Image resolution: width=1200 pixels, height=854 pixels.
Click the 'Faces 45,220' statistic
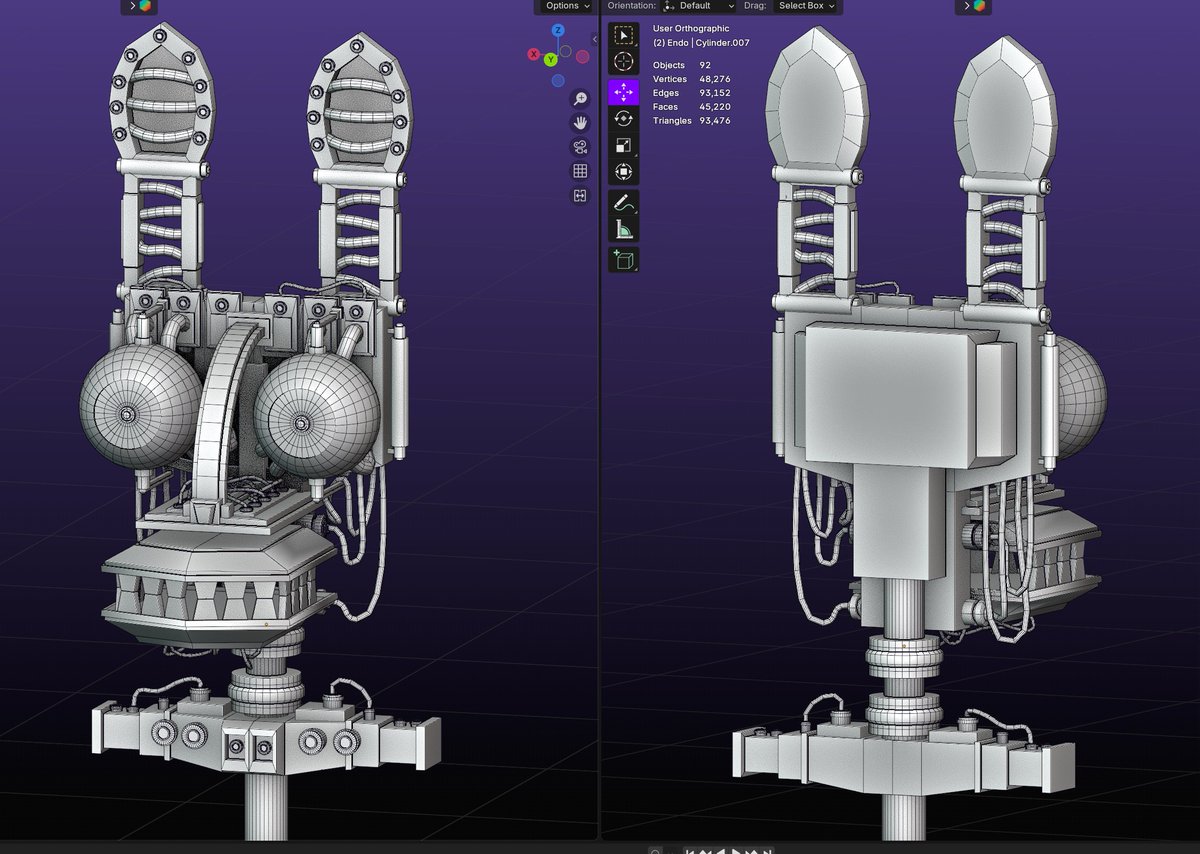[691, 106]
